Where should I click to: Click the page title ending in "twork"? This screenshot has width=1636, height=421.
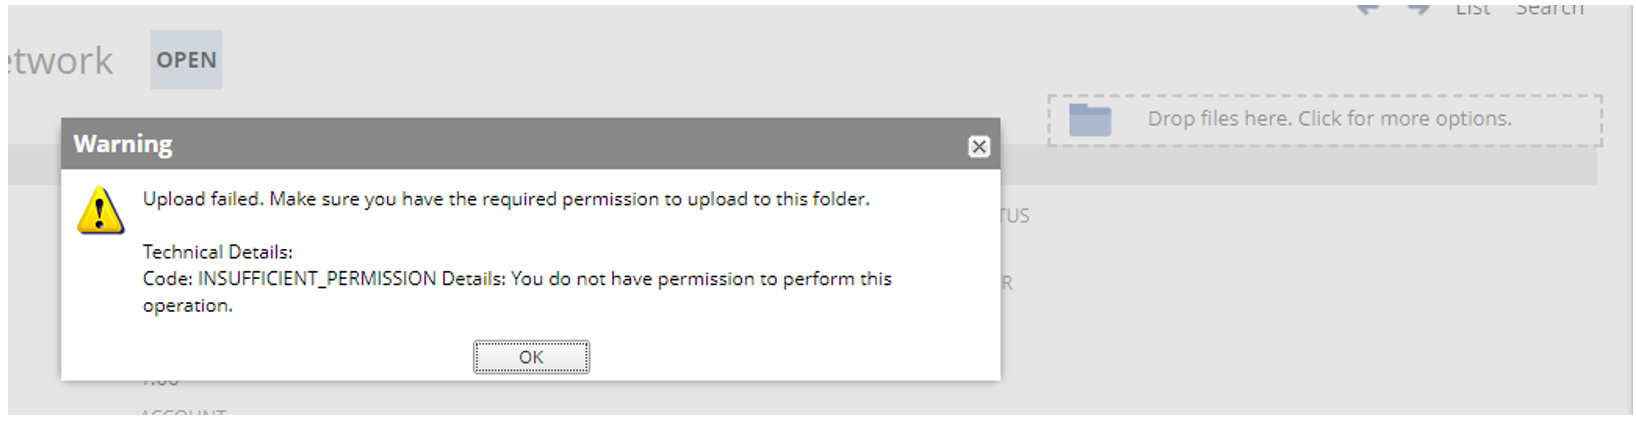[x=60, y=61]
